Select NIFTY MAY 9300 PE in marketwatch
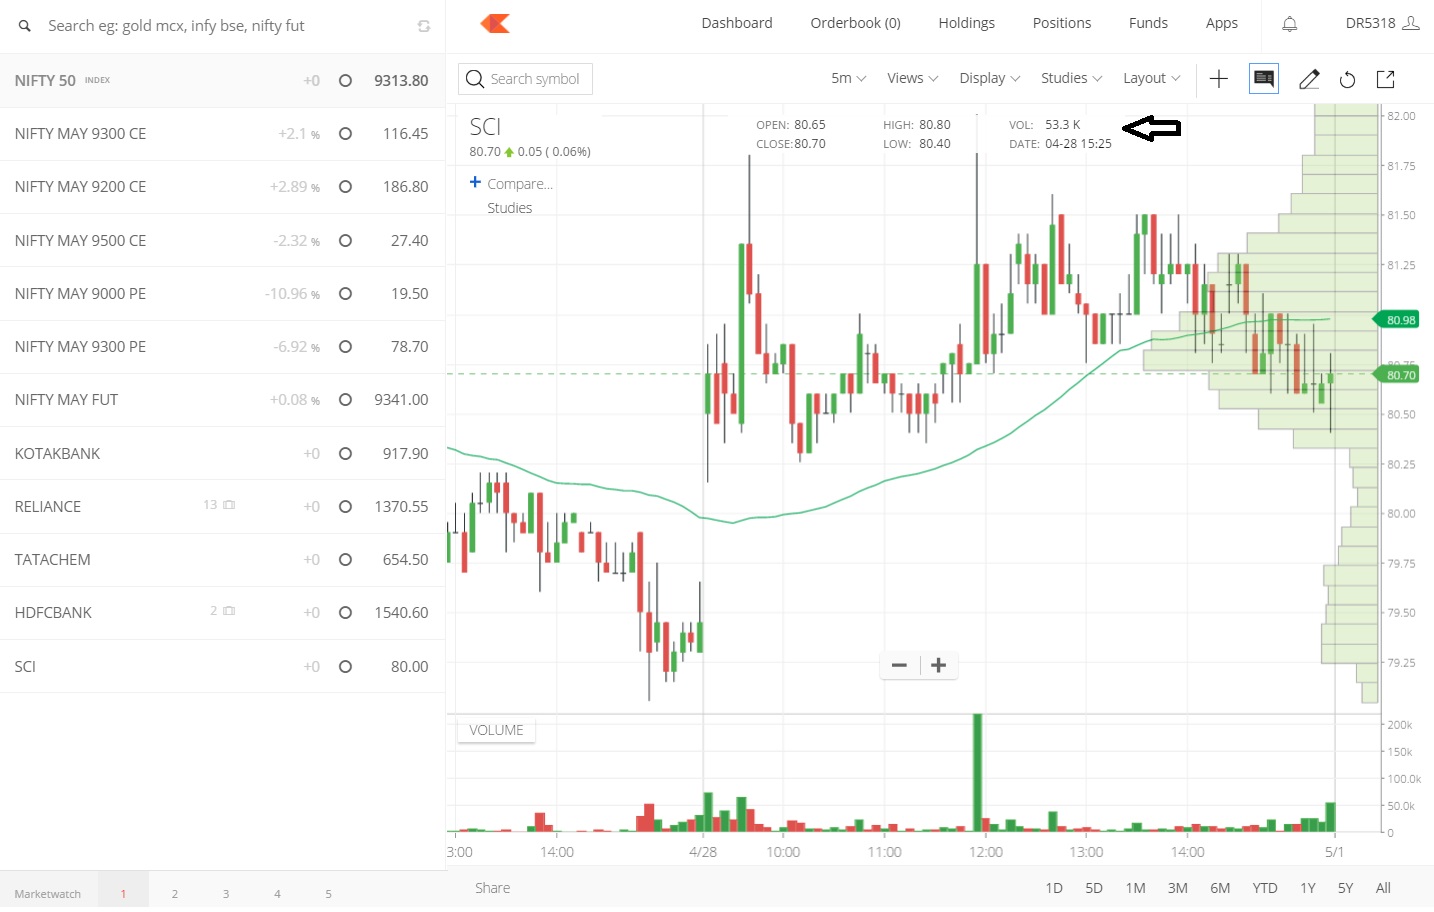 (x=222, y=347)
